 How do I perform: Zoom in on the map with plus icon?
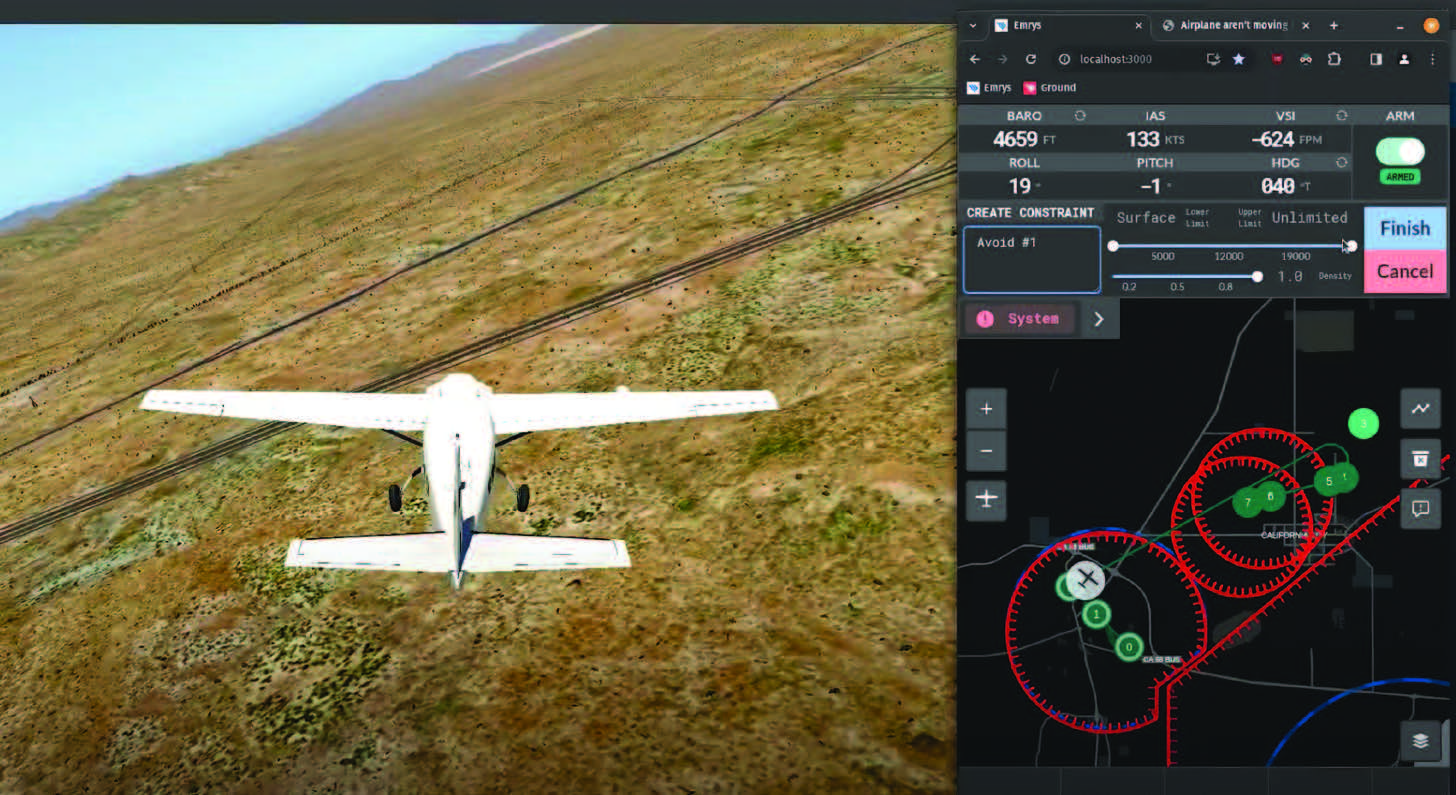(986, 408)
